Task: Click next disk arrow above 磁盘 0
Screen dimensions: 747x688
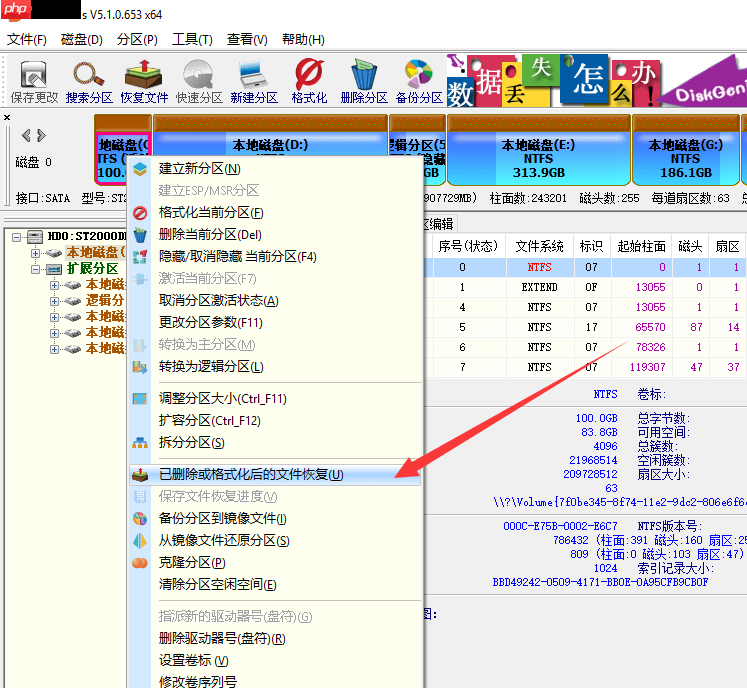Action: point(41,135)
